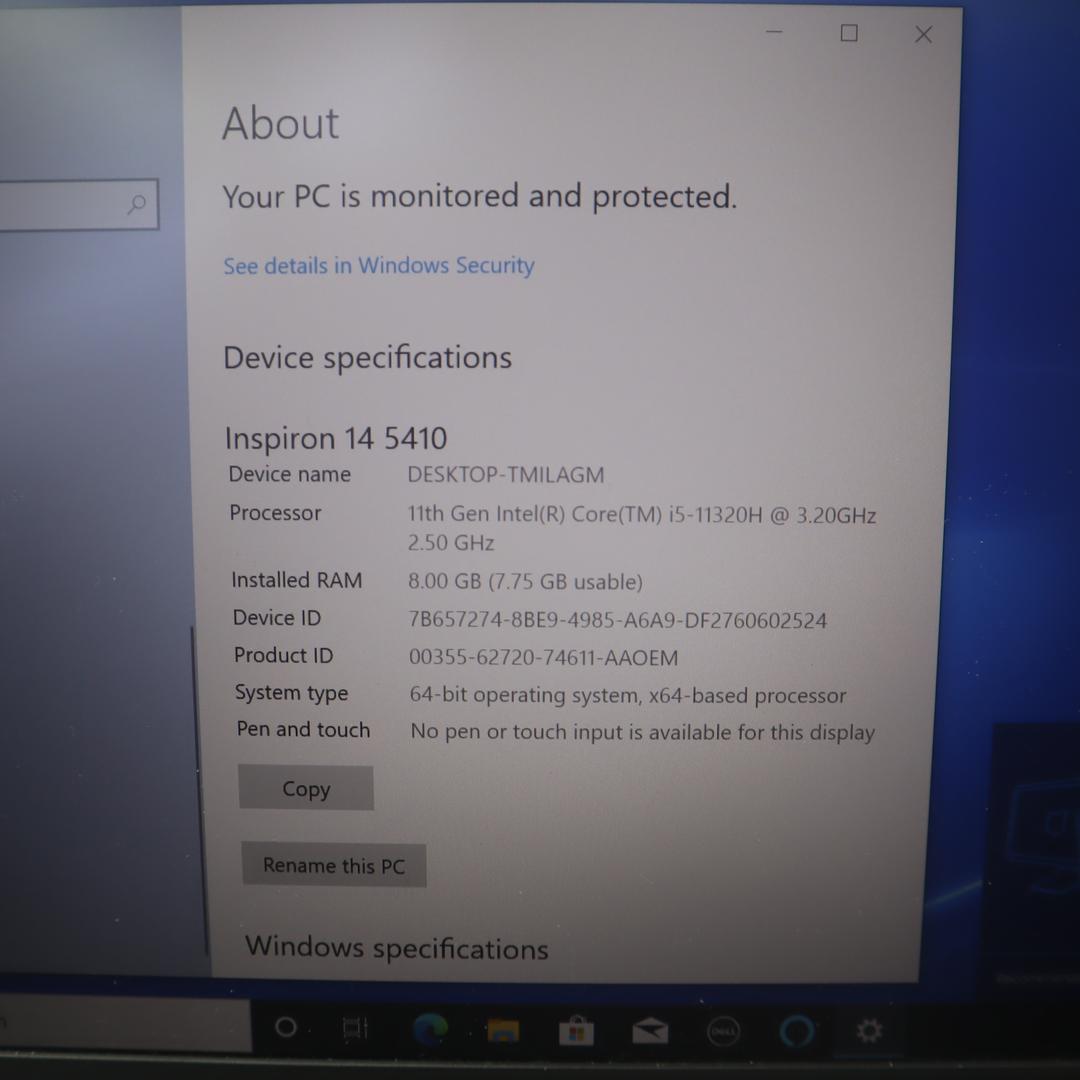Viewport: 1080px width, 1080px height.
Task: Click the Copy button under device specifications
Action: click(306, 788)
